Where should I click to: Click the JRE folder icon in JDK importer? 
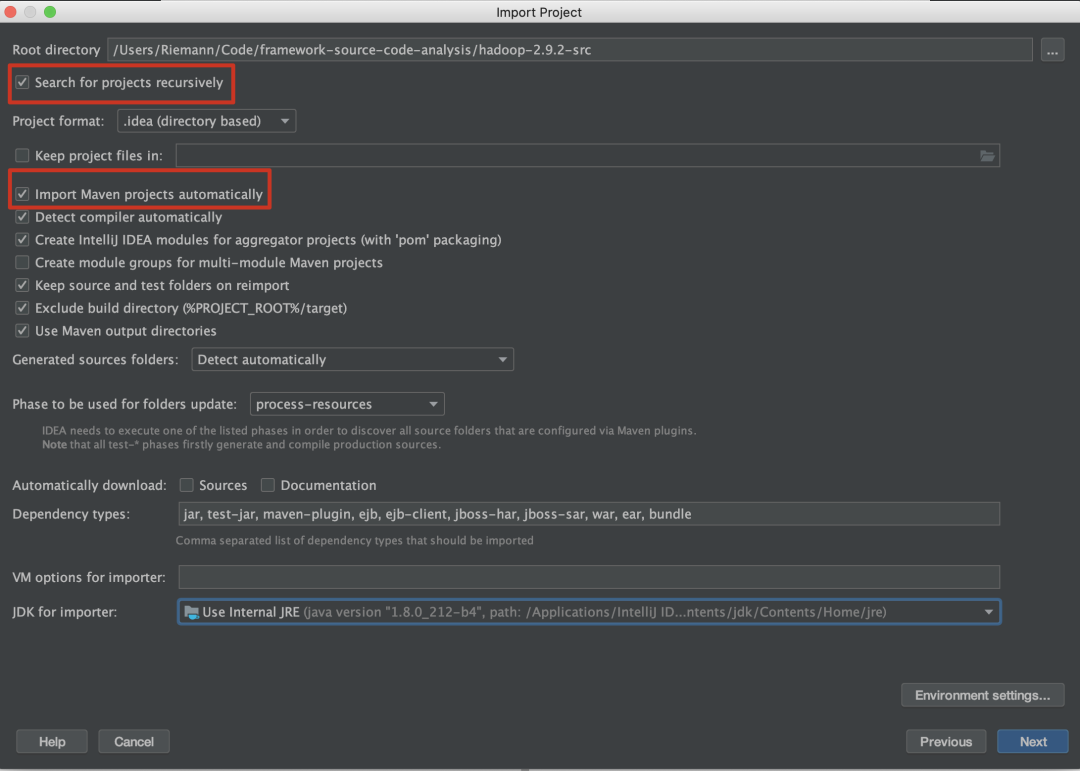tap(191, 613)
